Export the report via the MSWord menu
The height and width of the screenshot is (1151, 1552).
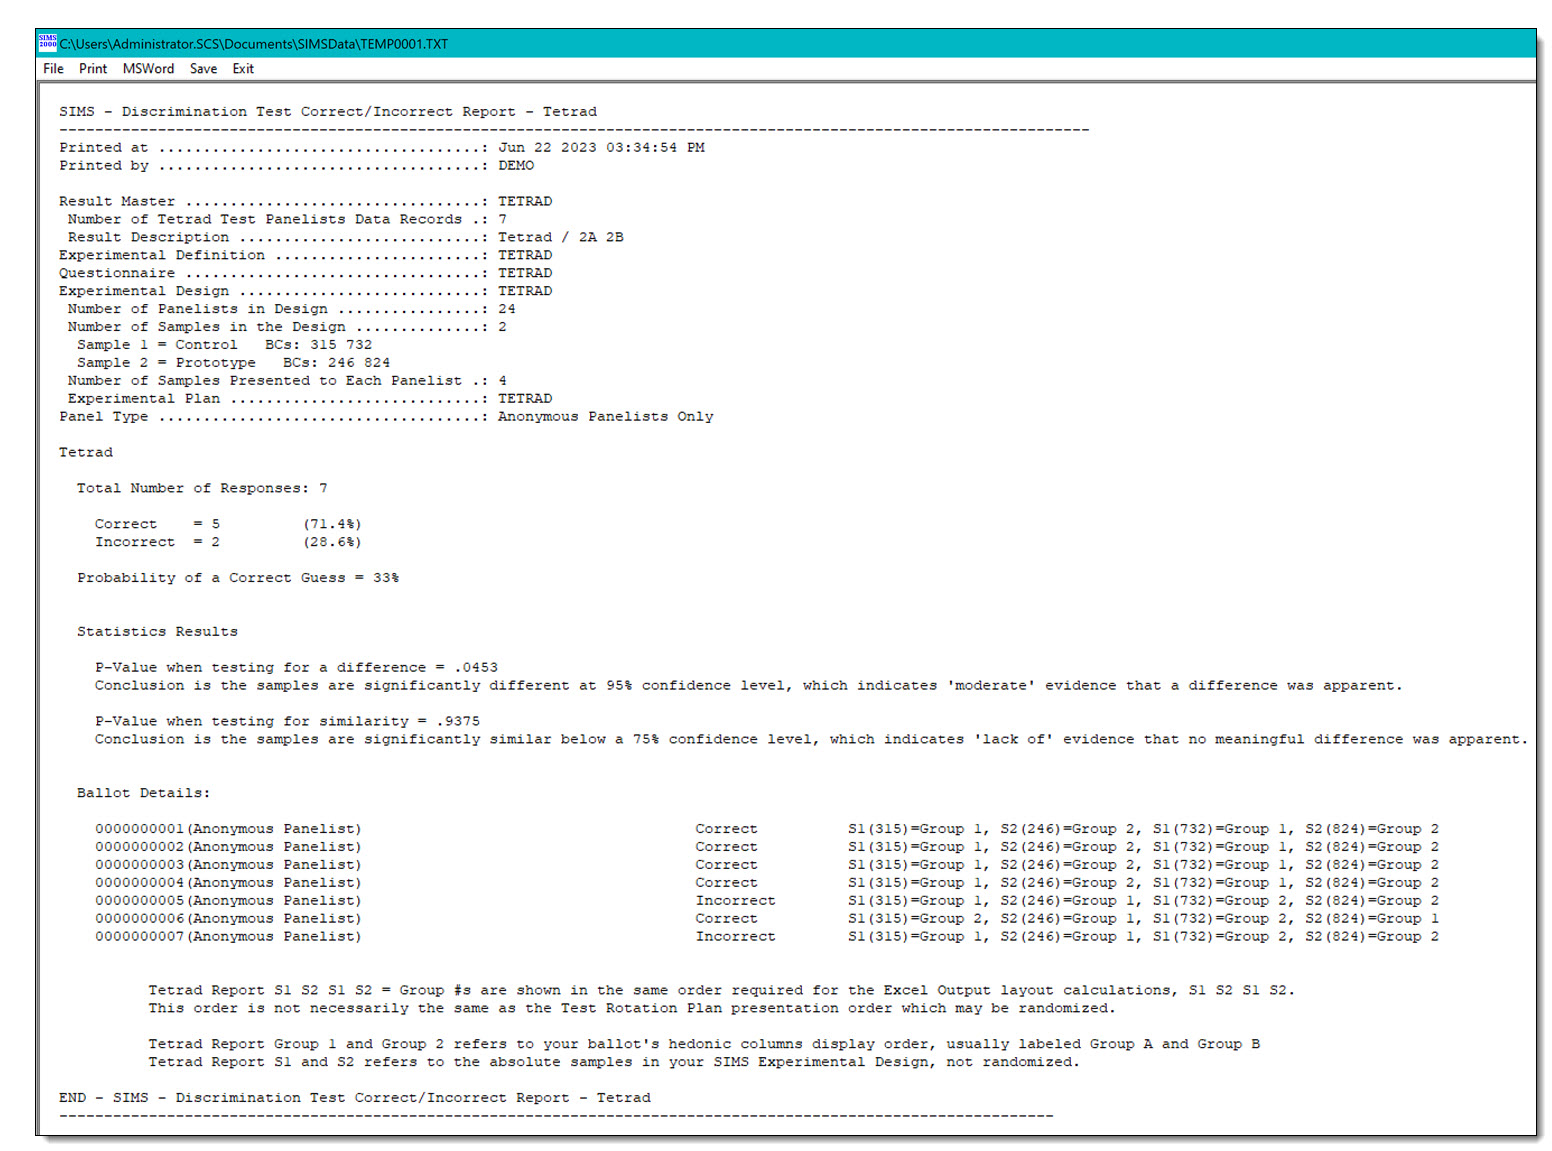pos(148,69)
